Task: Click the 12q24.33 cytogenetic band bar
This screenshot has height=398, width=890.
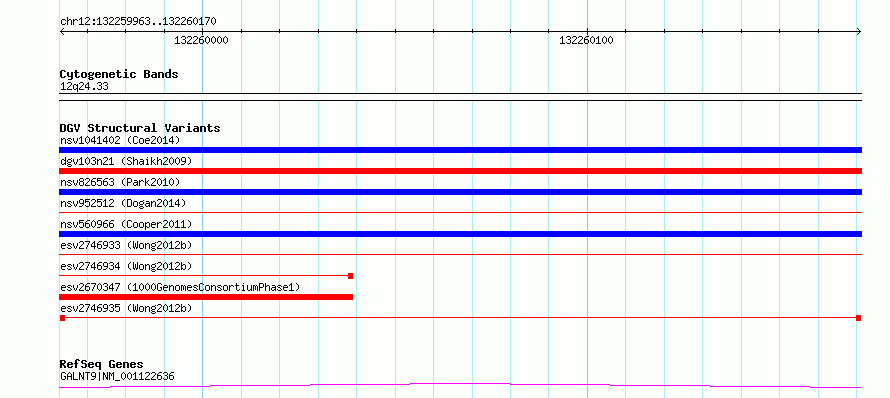Action: tap(460, 97)
